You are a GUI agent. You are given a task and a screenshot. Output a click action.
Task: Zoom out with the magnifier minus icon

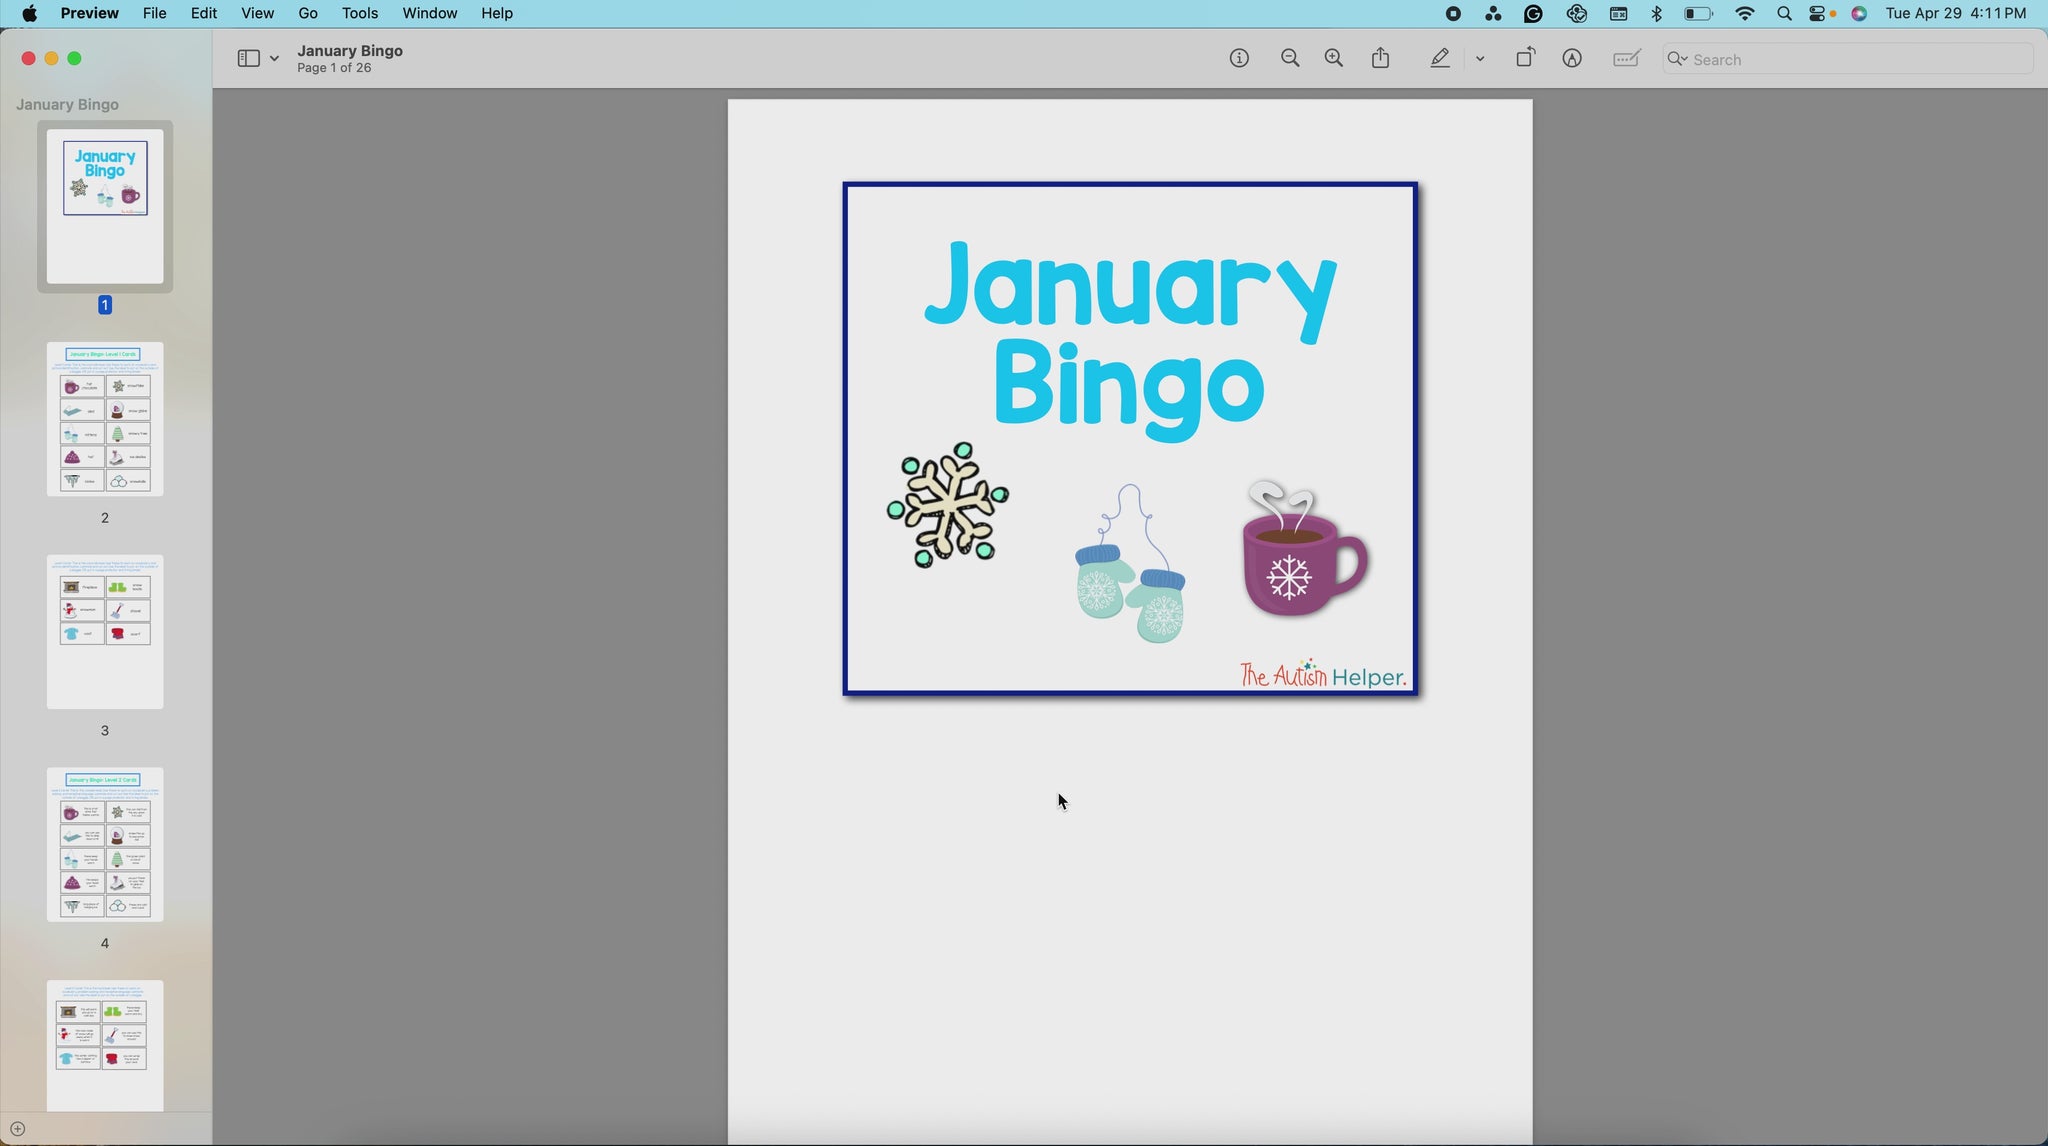pyautogui.click(x=1290, y=59)
